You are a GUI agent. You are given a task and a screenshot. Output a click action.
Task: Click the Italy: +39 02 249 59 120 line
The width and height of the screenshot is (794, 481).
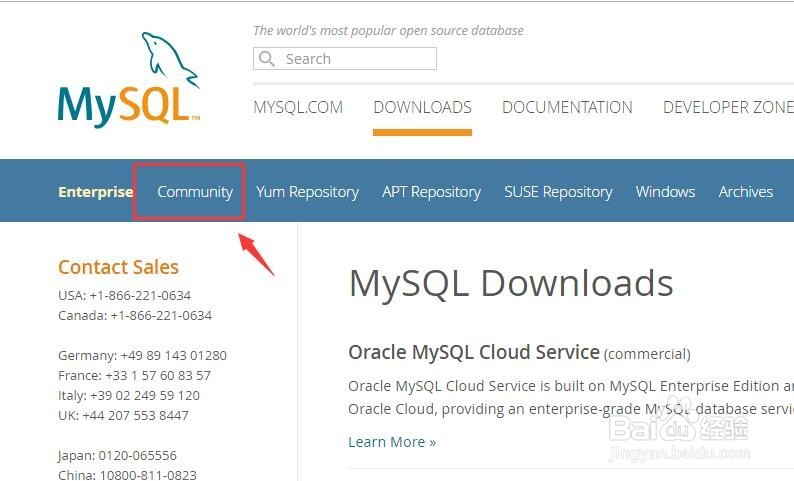(129, 395)
